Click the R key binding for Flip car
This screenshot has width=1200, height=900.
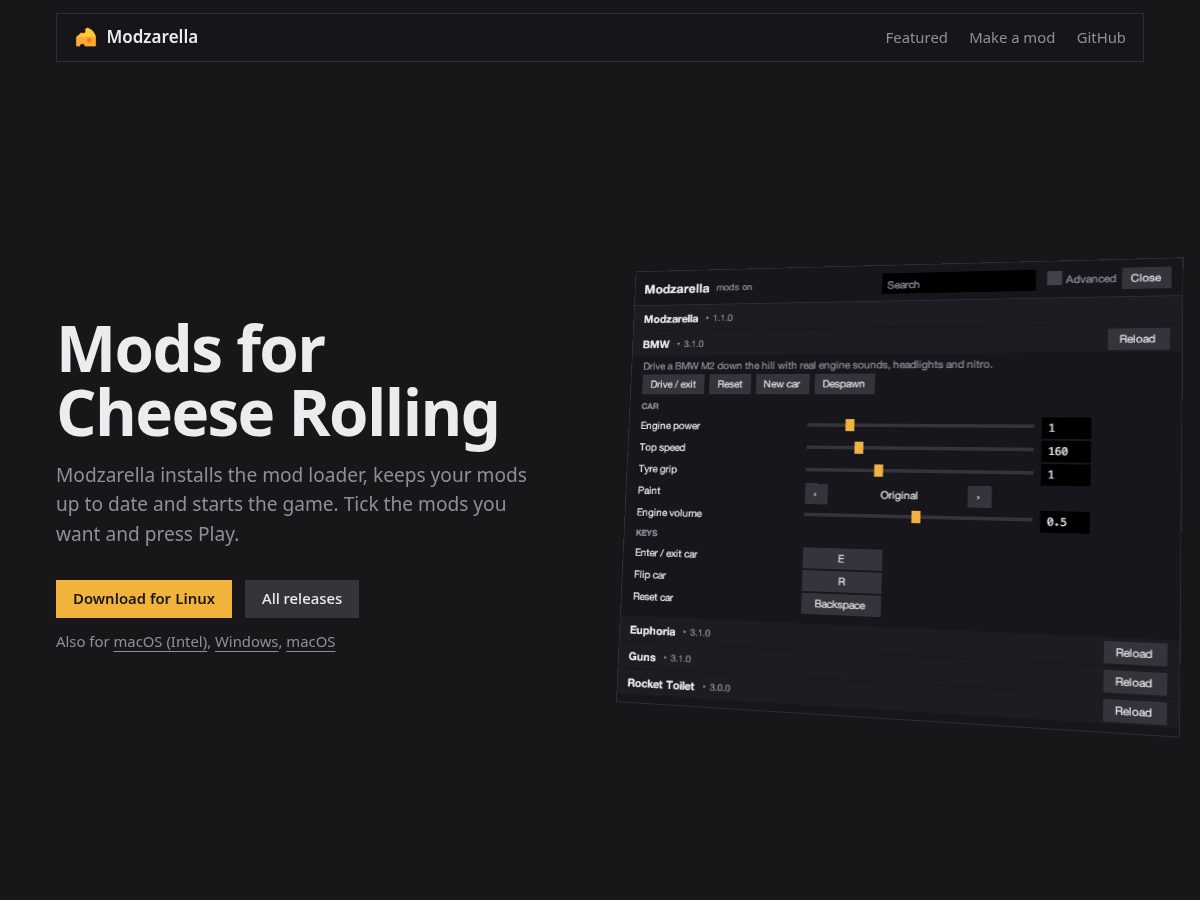pos(842,582)
